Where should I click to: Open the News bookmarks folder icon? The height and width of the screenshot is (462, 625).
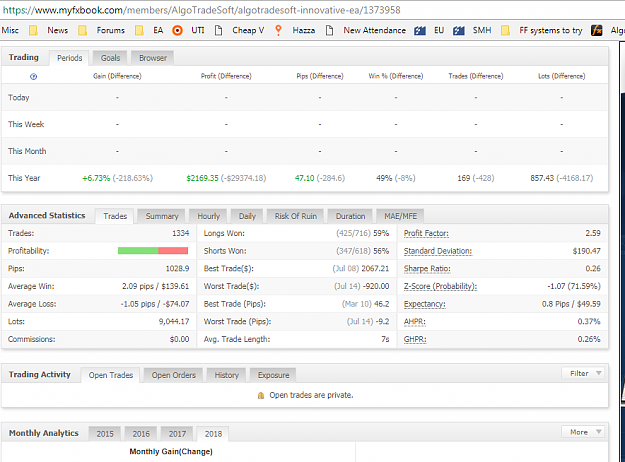click(33, 30)
